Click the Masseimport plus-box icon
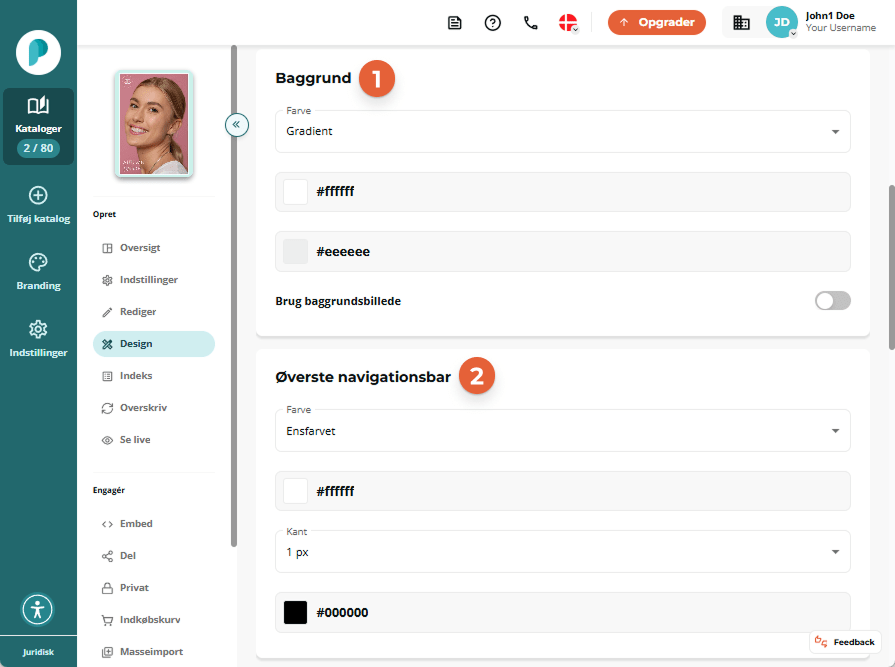895x667 pixels. tap(107, 652)
